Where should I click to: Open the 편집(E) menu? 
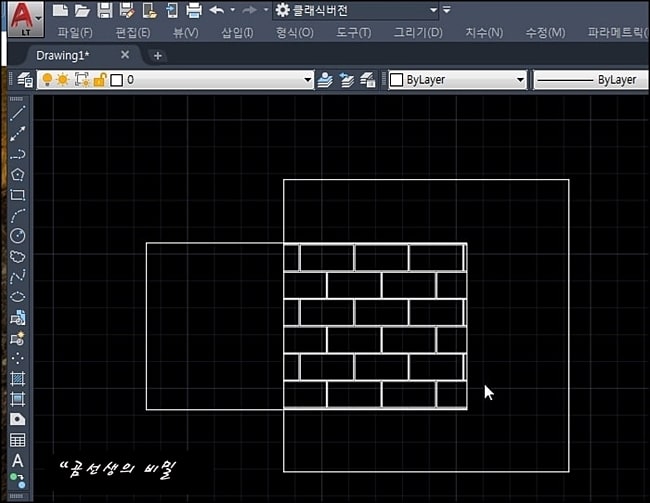click(133, 32)
